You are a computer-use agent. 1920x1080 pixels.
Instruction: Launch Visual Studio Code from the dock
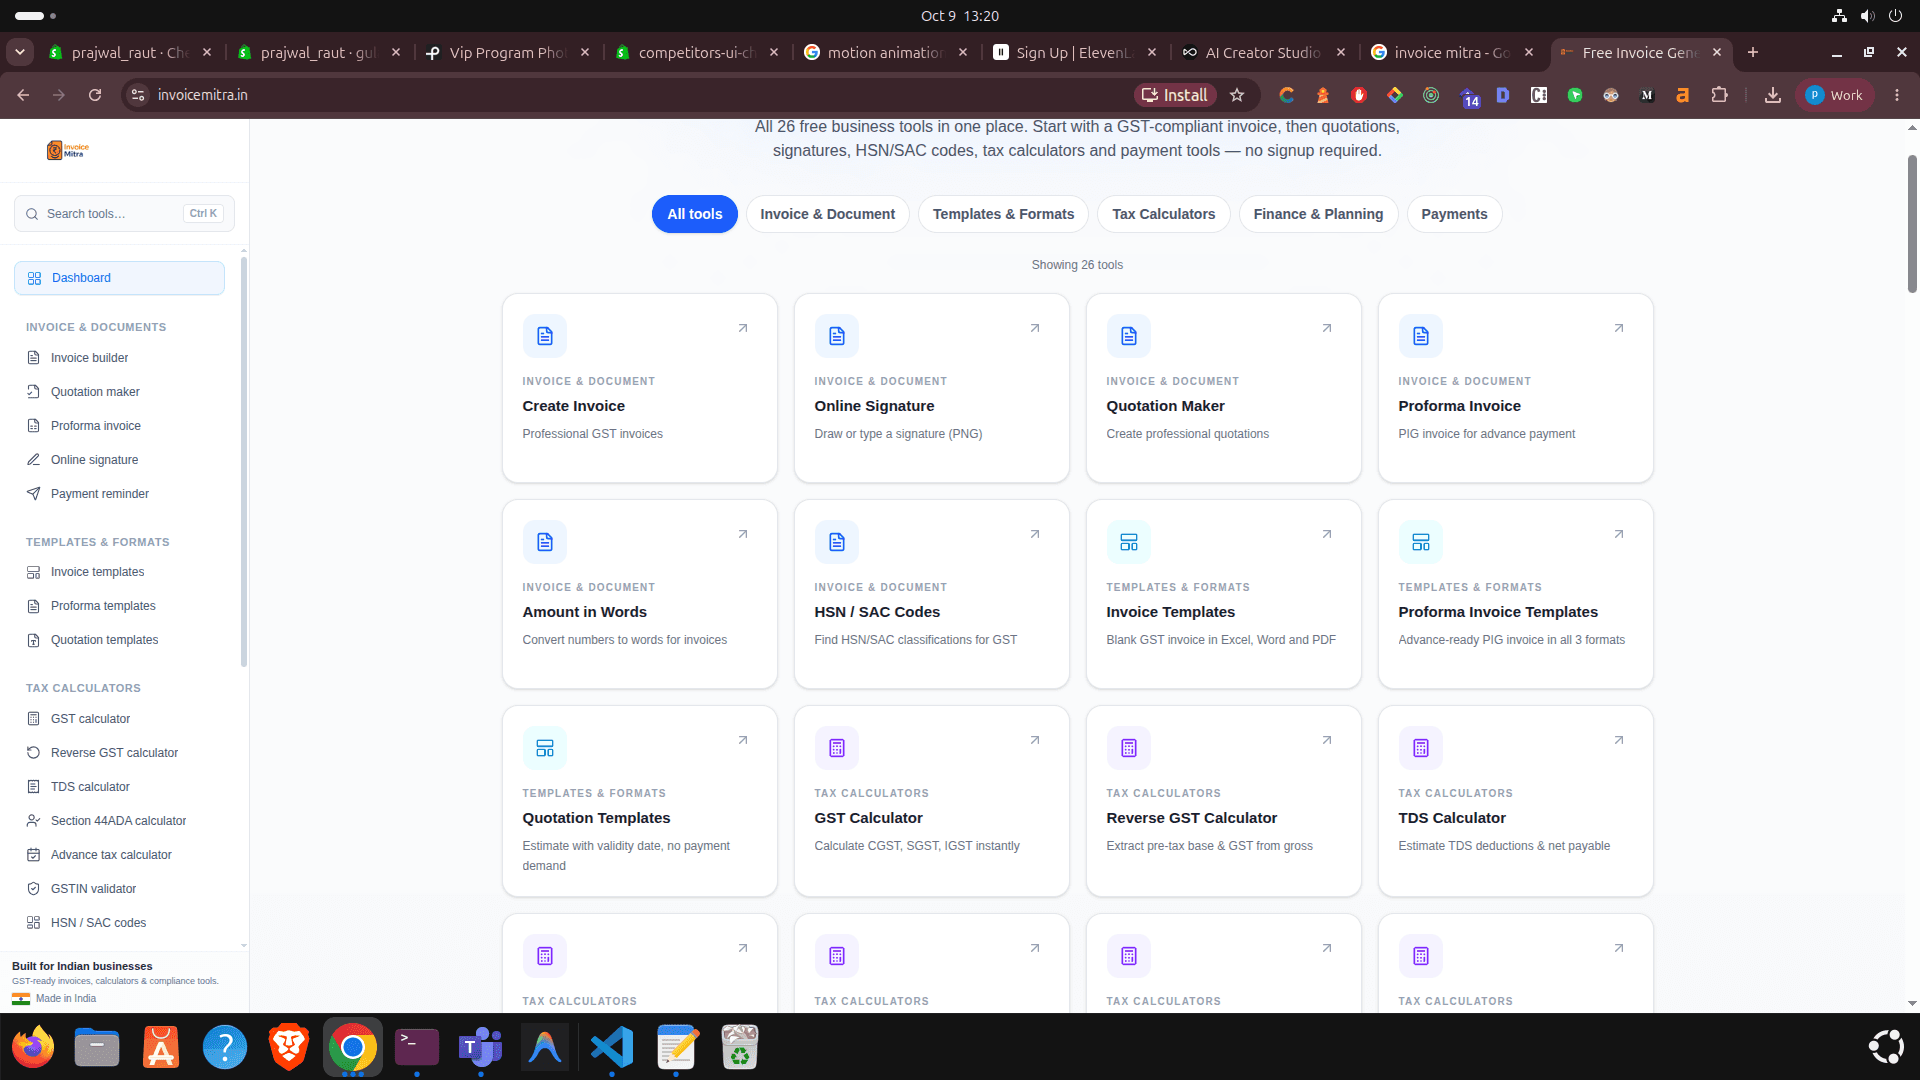[612, 1047]
